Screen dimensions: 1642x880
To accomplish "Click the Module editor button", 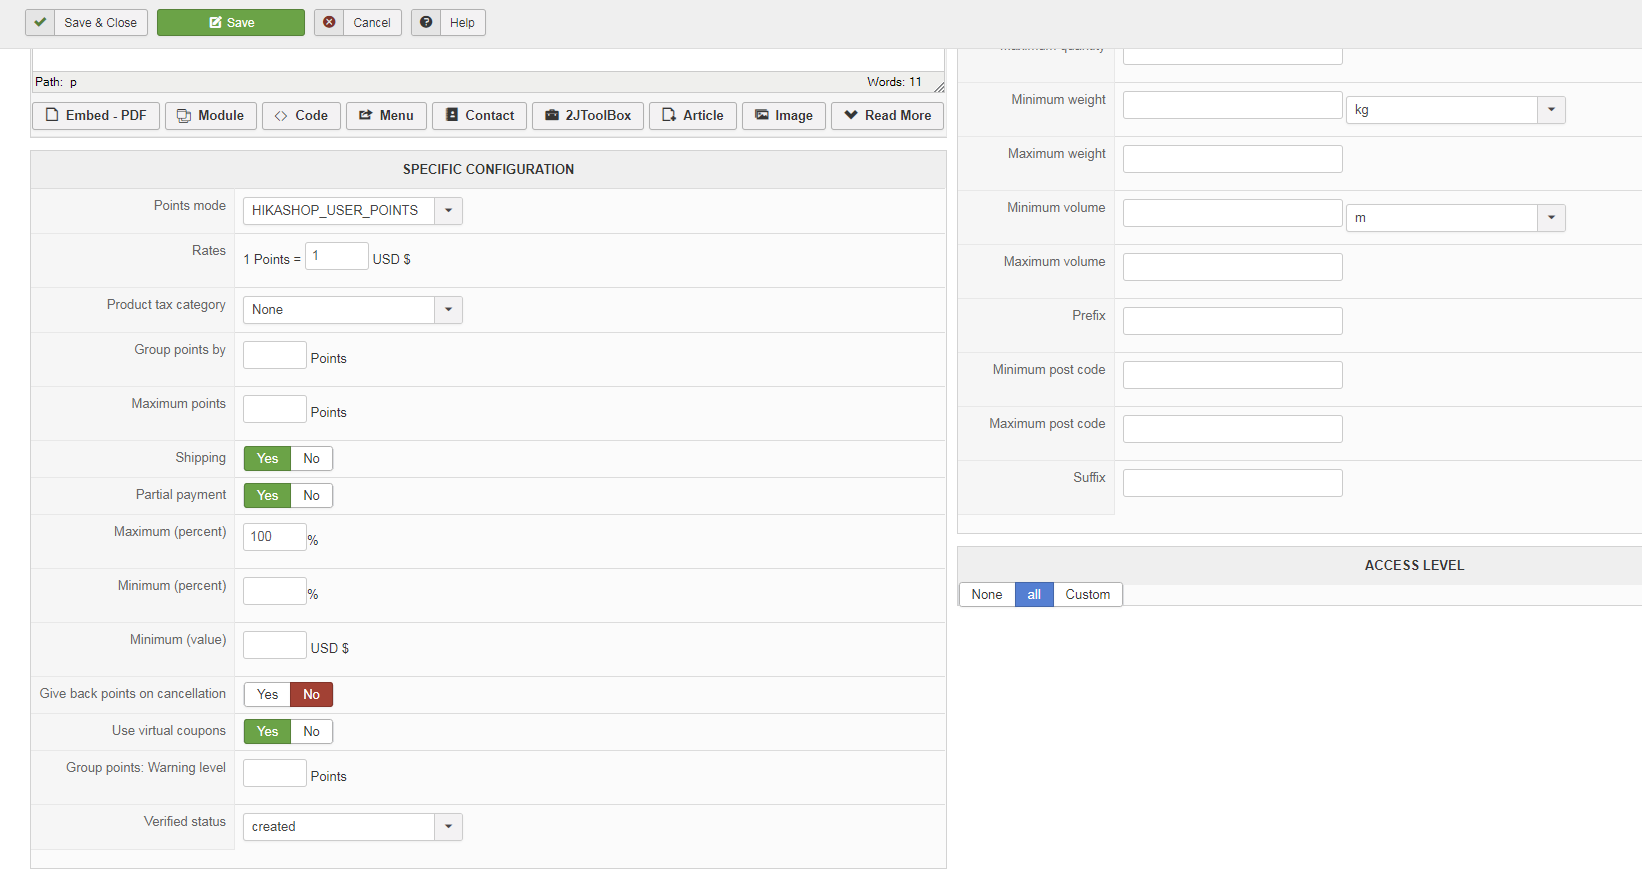I will coord(211,116).
